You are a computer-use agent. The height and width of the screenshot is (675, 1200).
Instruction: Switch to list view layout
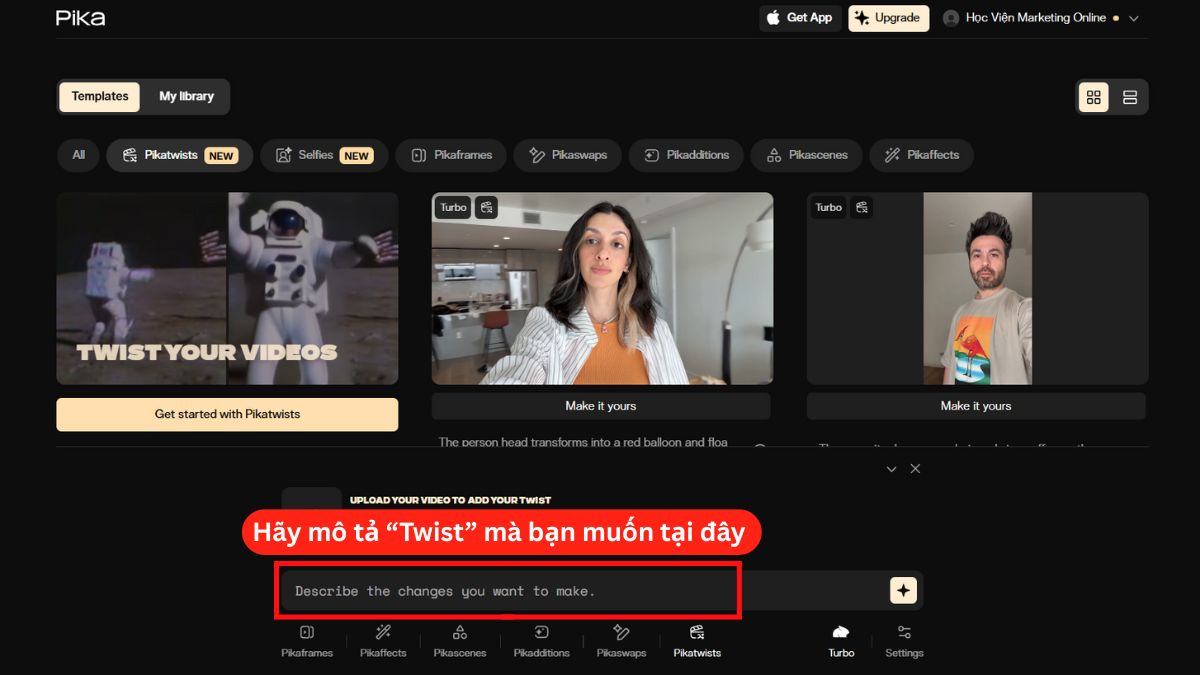pos(1130,97)
